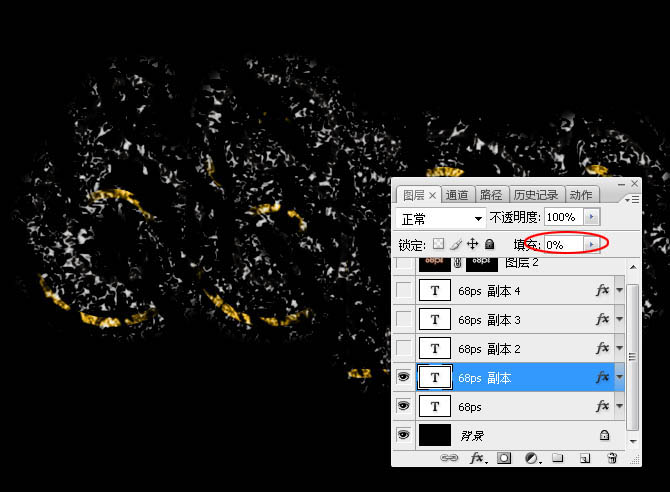Create a new group folder
This screenshot has height=492, width=670.
(557, 458)
